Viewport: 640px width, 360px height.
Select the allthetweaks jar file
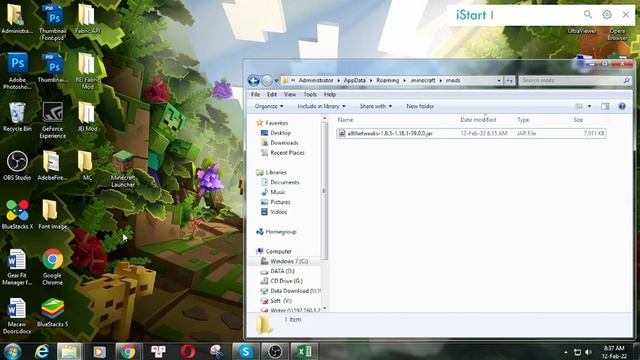pos(471,133)
